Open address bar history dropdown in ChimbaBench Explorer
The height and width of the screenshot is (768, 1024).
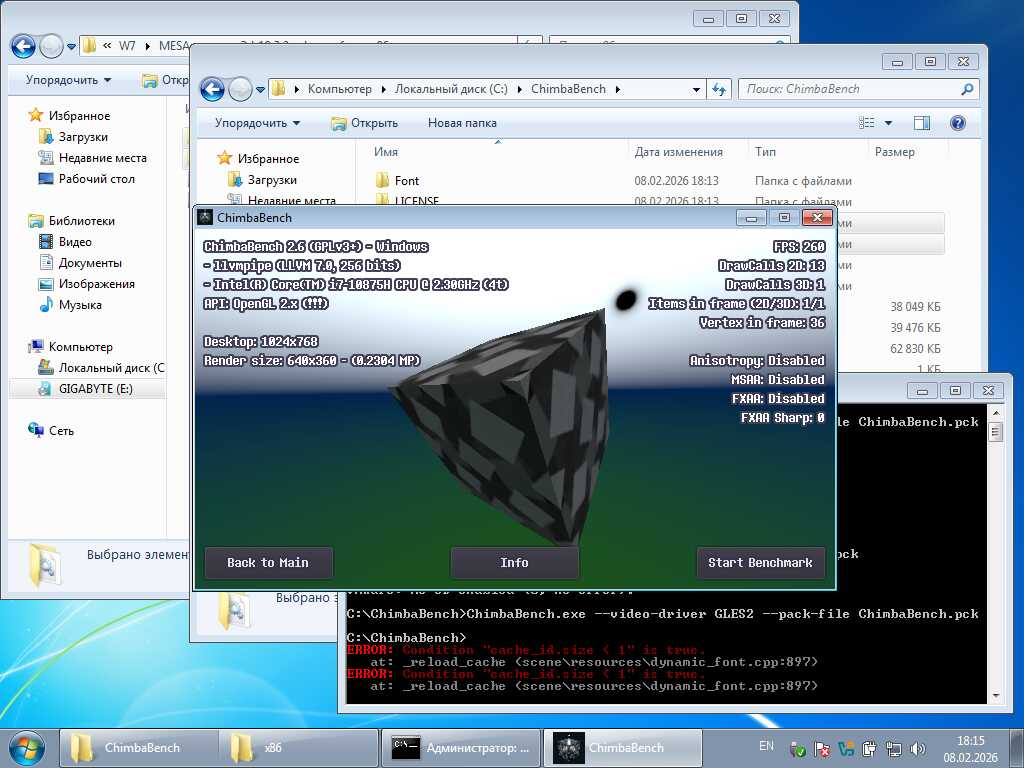(696, 89)
